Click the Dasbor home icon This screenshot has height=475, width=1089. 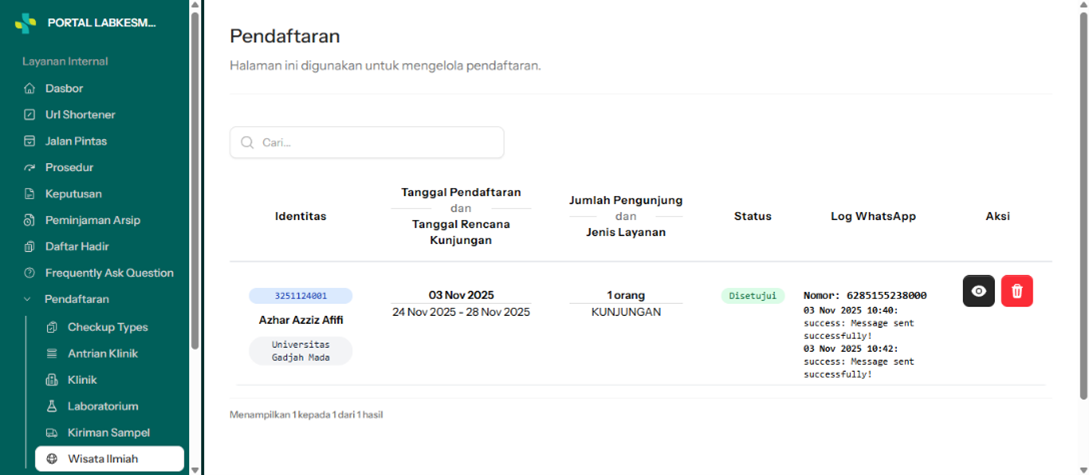29,89
